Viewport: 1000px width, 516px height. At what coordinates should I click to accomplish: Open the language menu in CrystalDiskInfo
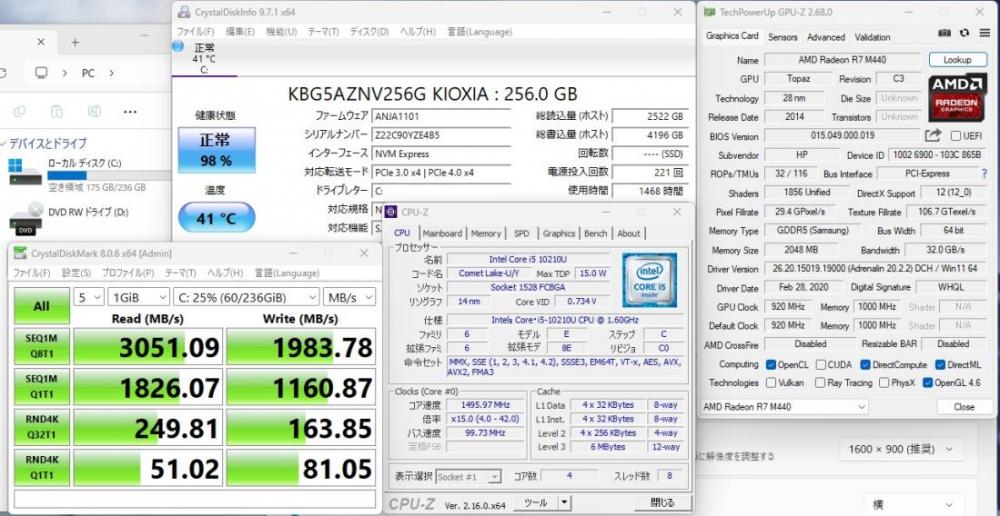point(479,31)
